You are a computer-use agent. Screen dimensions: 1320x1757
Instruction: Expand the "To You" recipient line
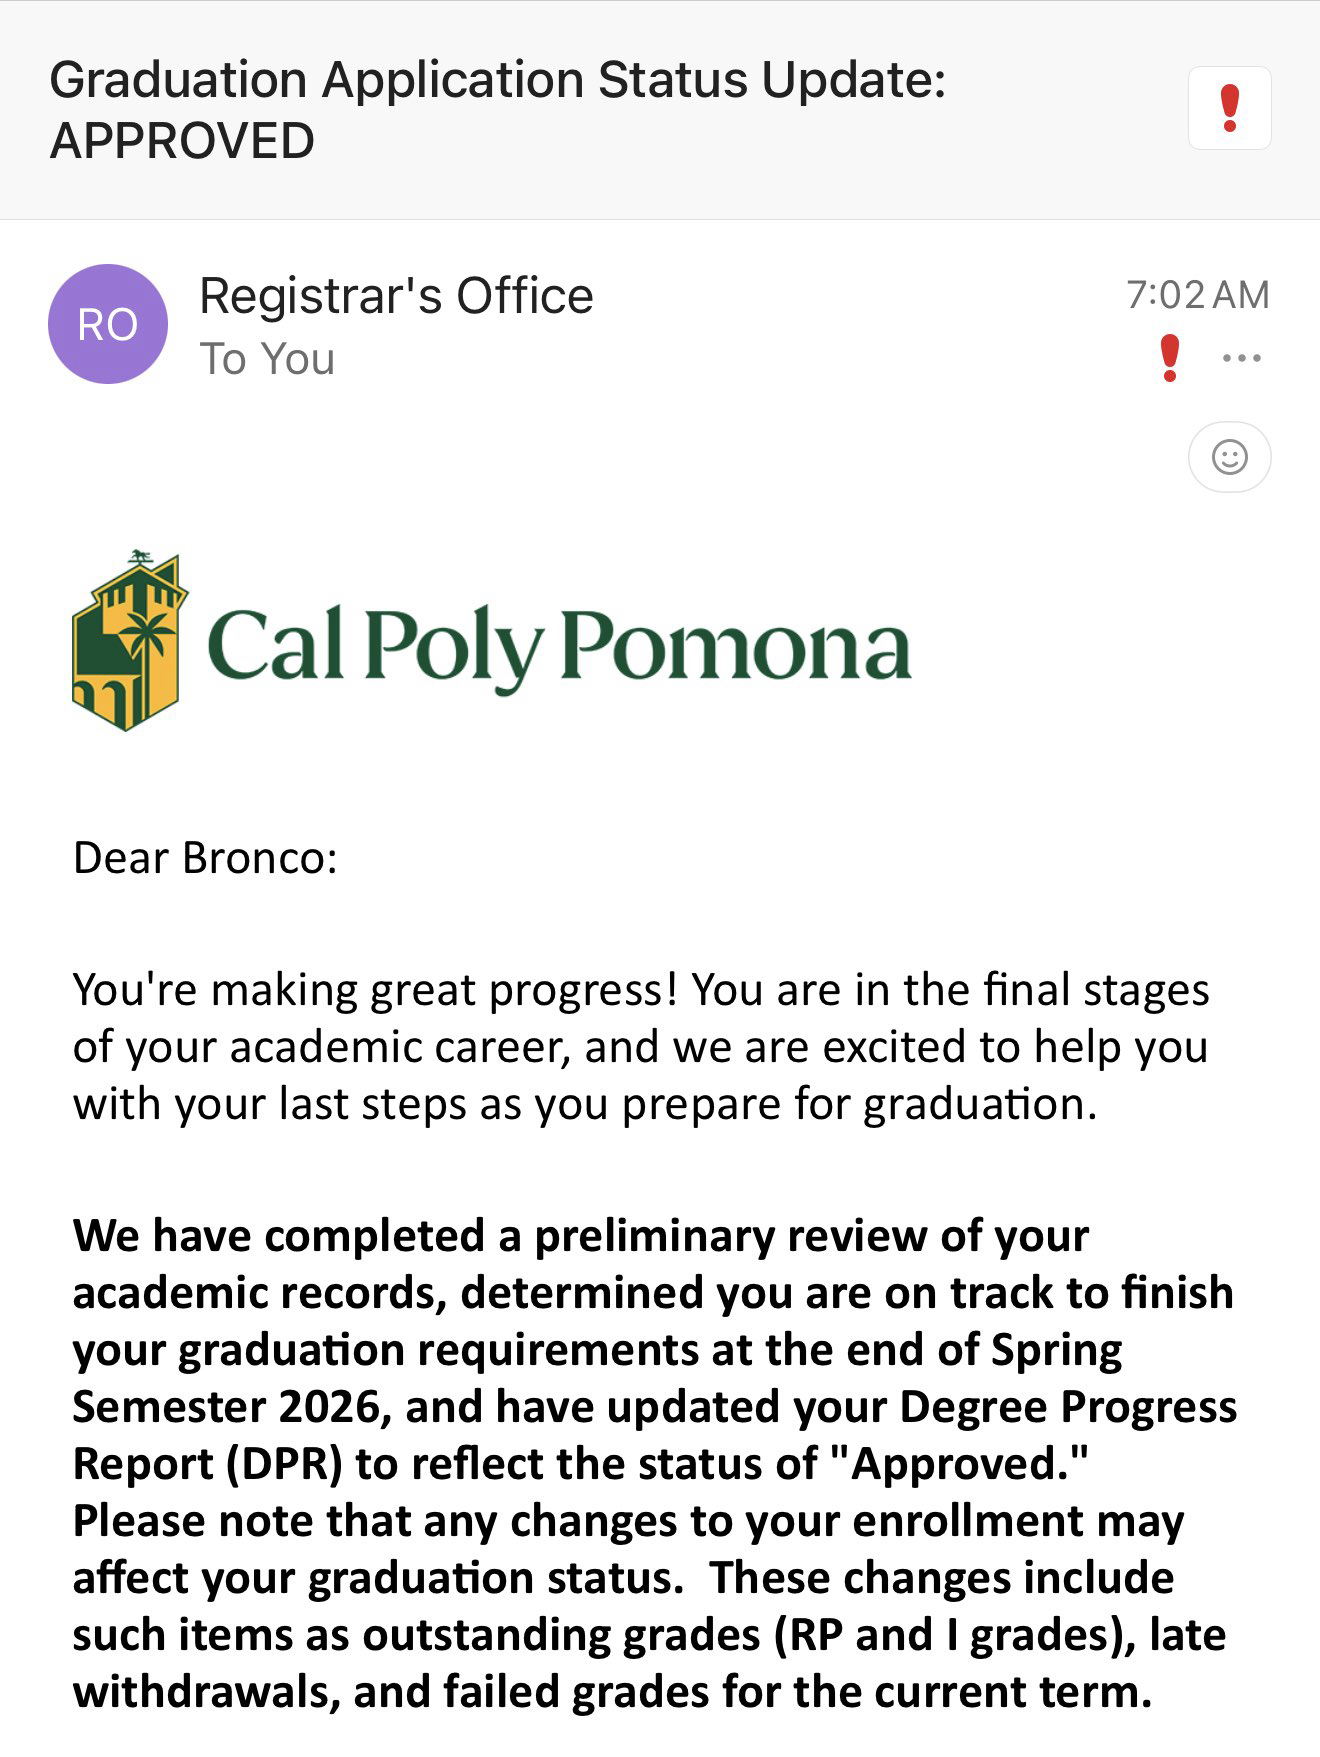point(267,359)
